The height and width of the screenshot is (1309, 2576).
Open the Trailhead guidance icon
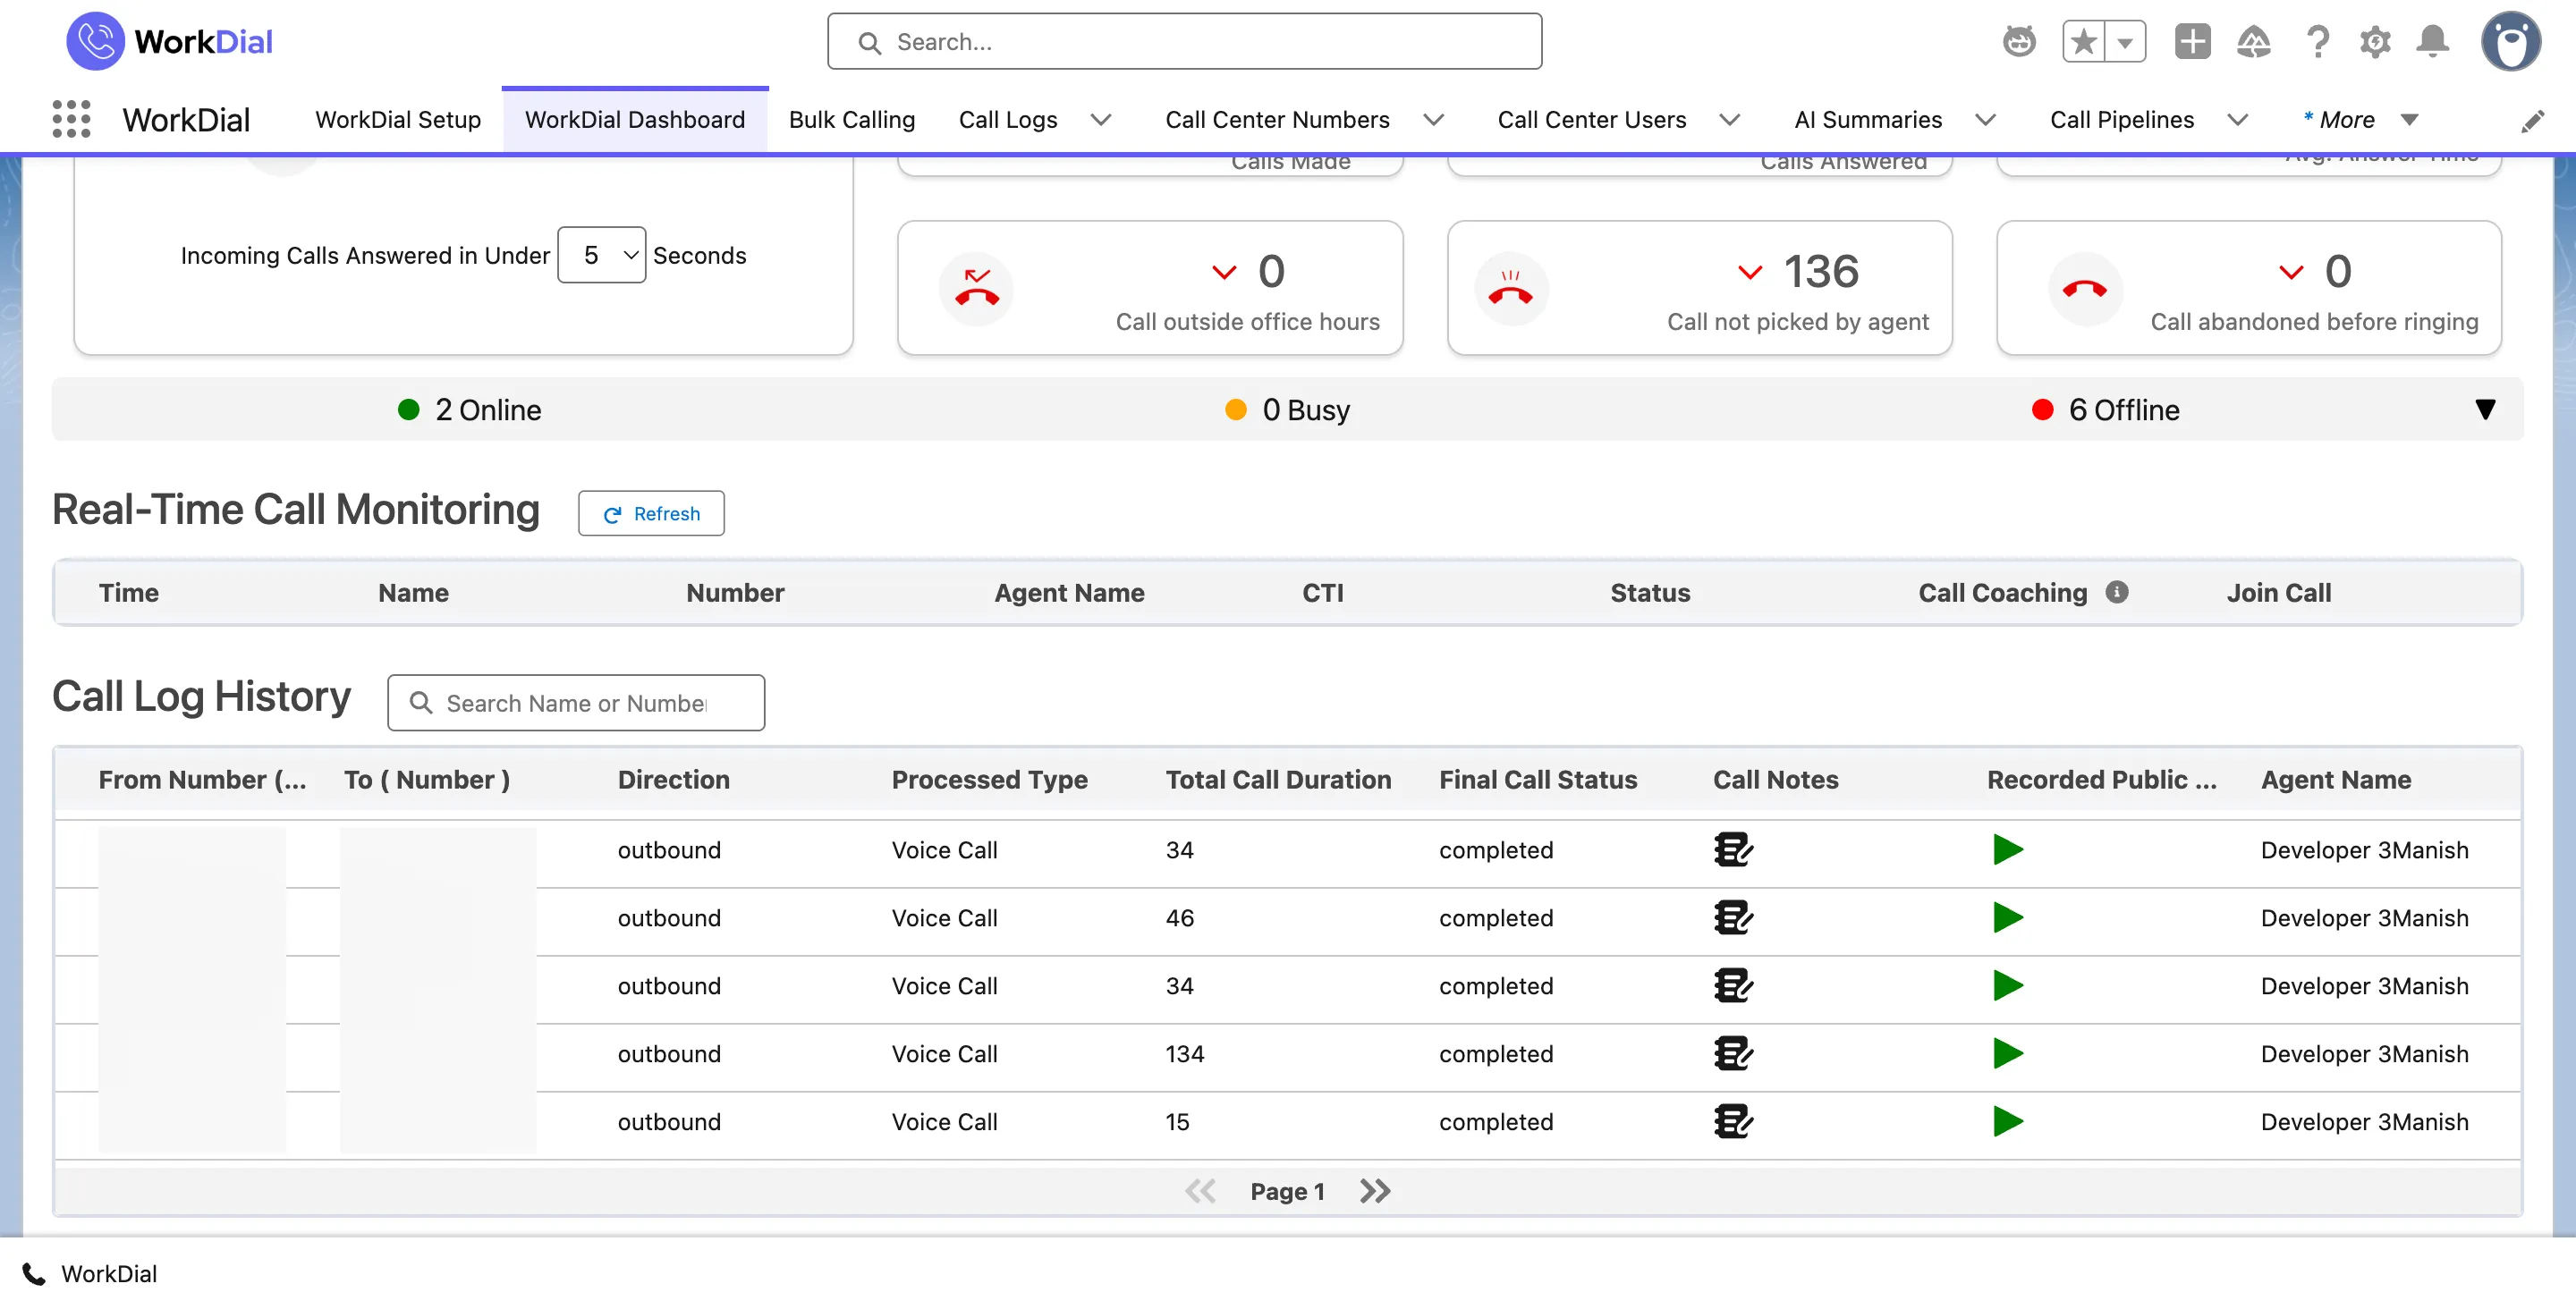[2253, 41]
